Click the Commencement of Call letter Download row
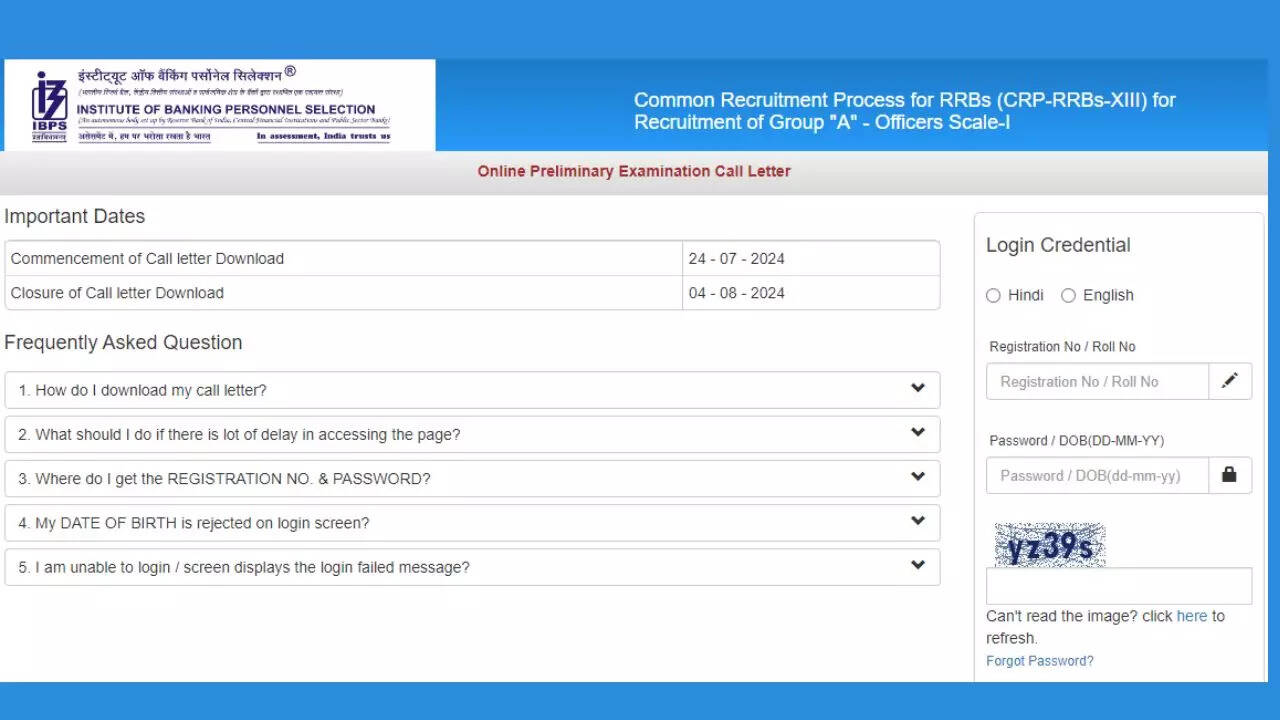 tap(472, 258)
